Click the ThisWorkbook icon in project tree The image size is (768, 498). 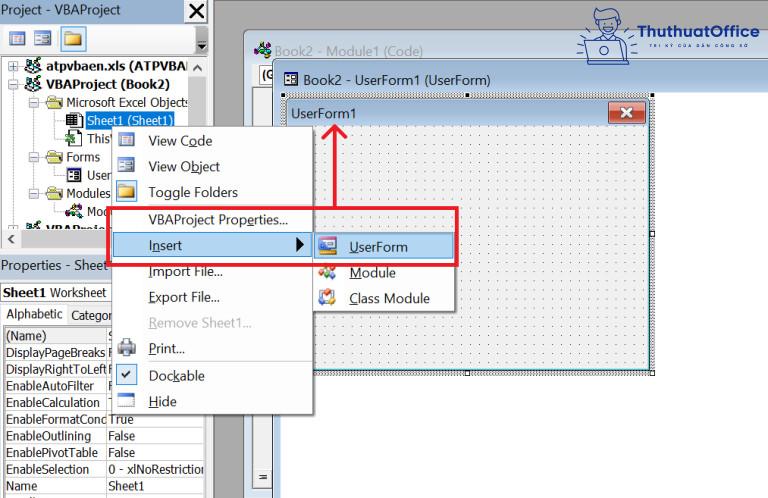tap(73, 138)
